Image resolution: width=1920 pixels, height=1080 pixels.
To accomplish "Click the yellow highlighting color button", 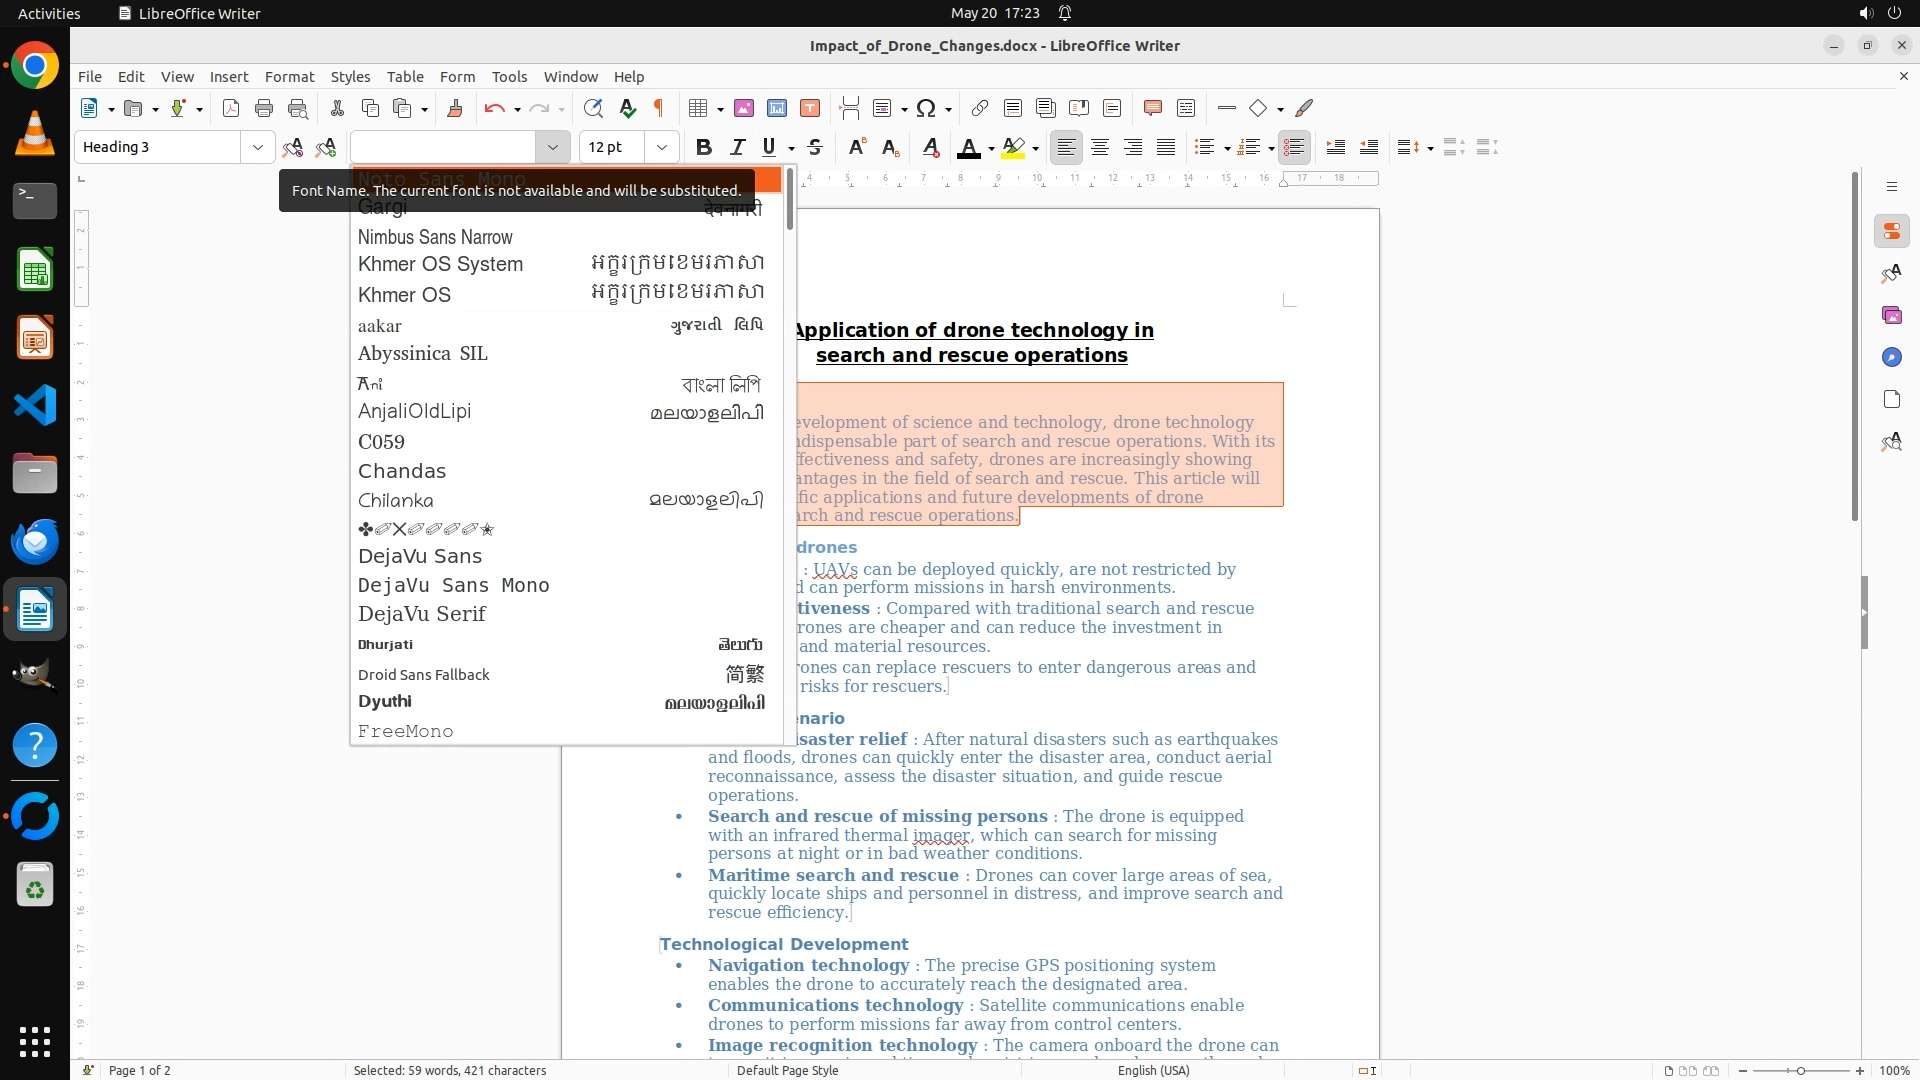I will point(1013,147).
